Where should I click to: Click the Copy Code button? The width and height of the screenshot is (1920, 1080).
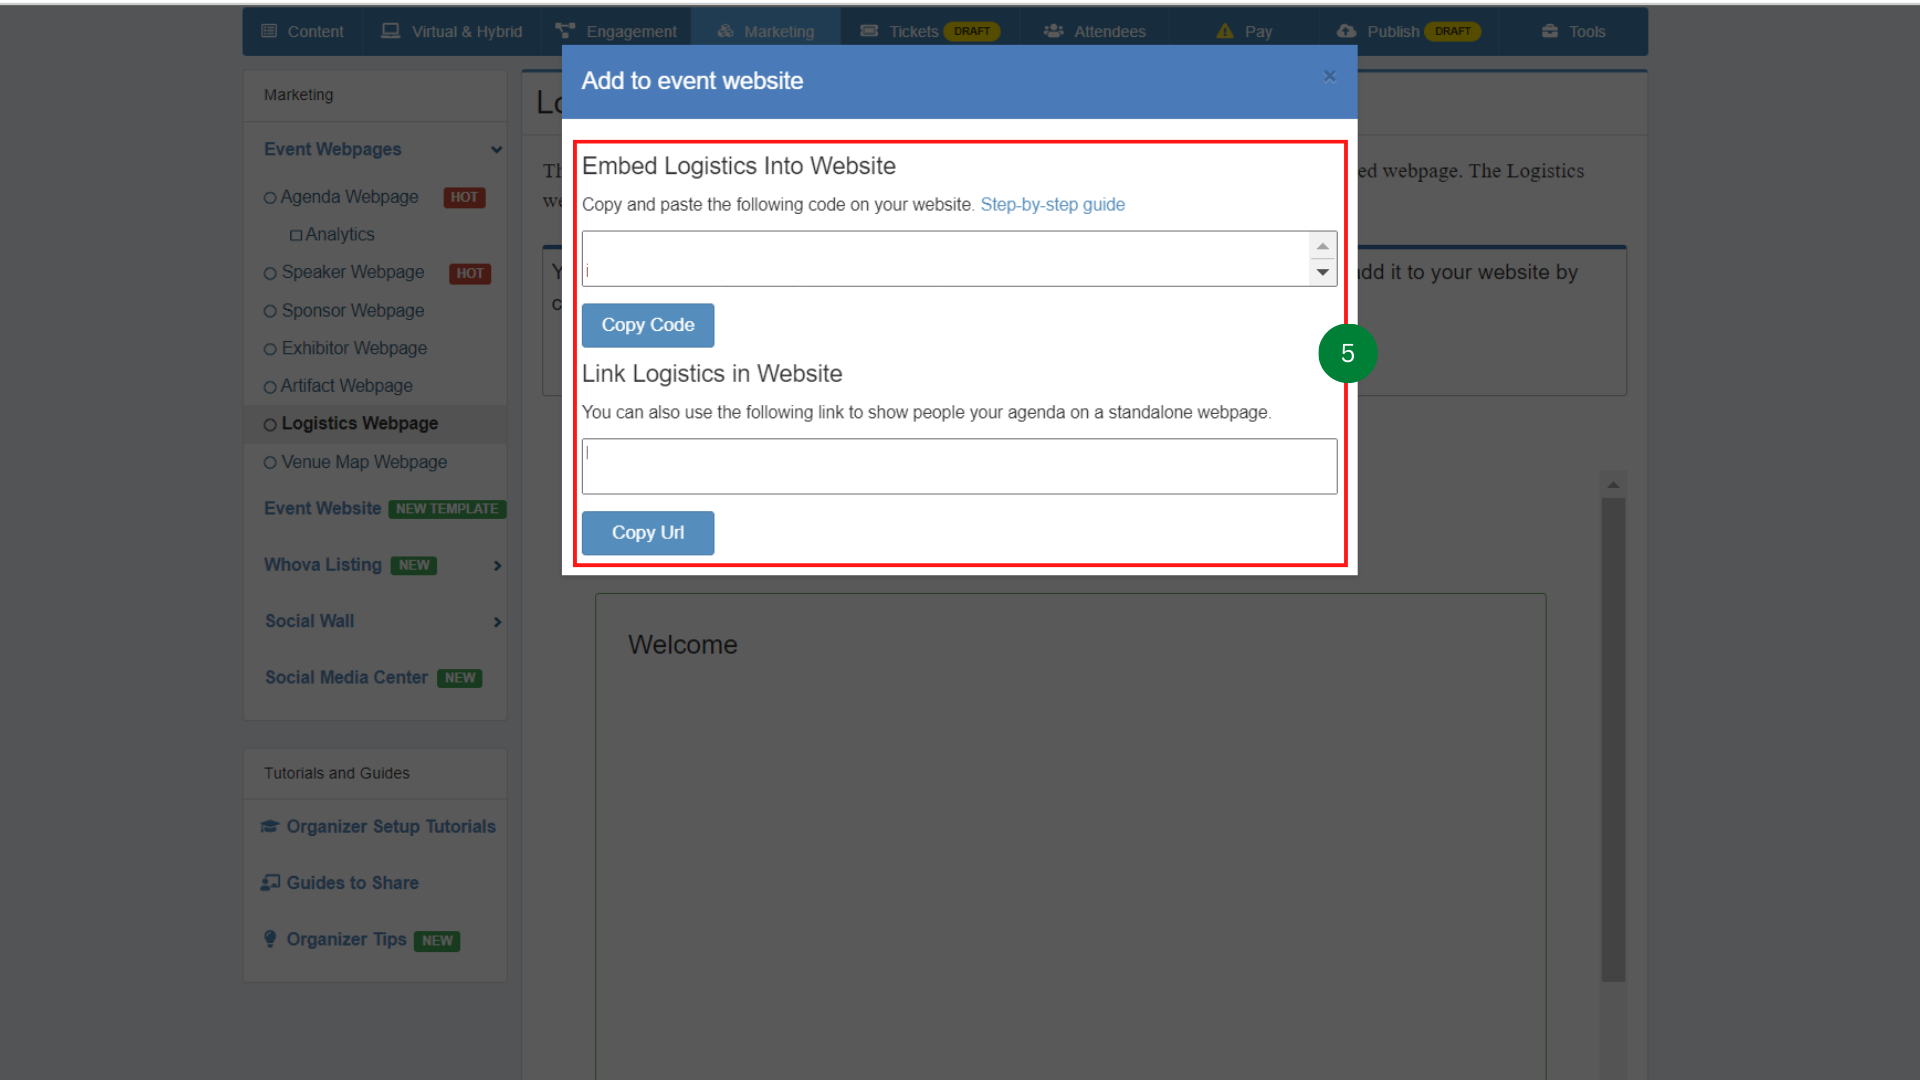647,325
